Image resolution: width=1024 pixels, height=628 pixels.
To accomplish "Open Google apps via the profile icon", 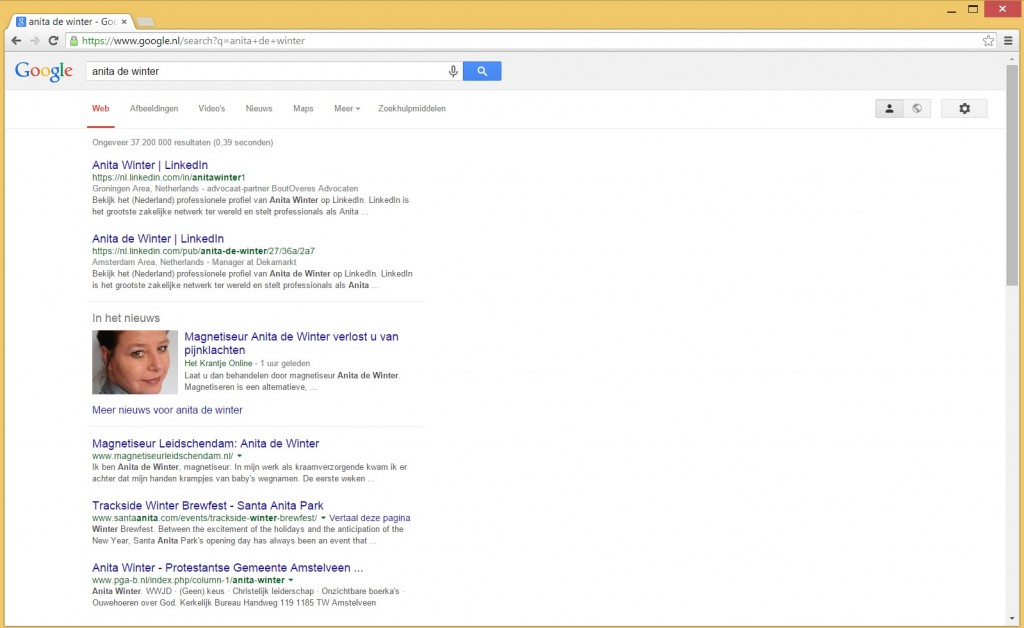I will pos(889,108).
